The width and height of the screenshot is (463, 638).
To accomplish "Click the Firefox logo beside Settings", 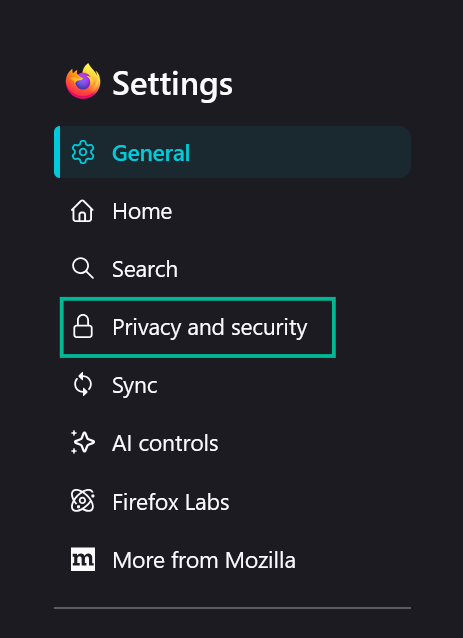I will click(83, 82).
